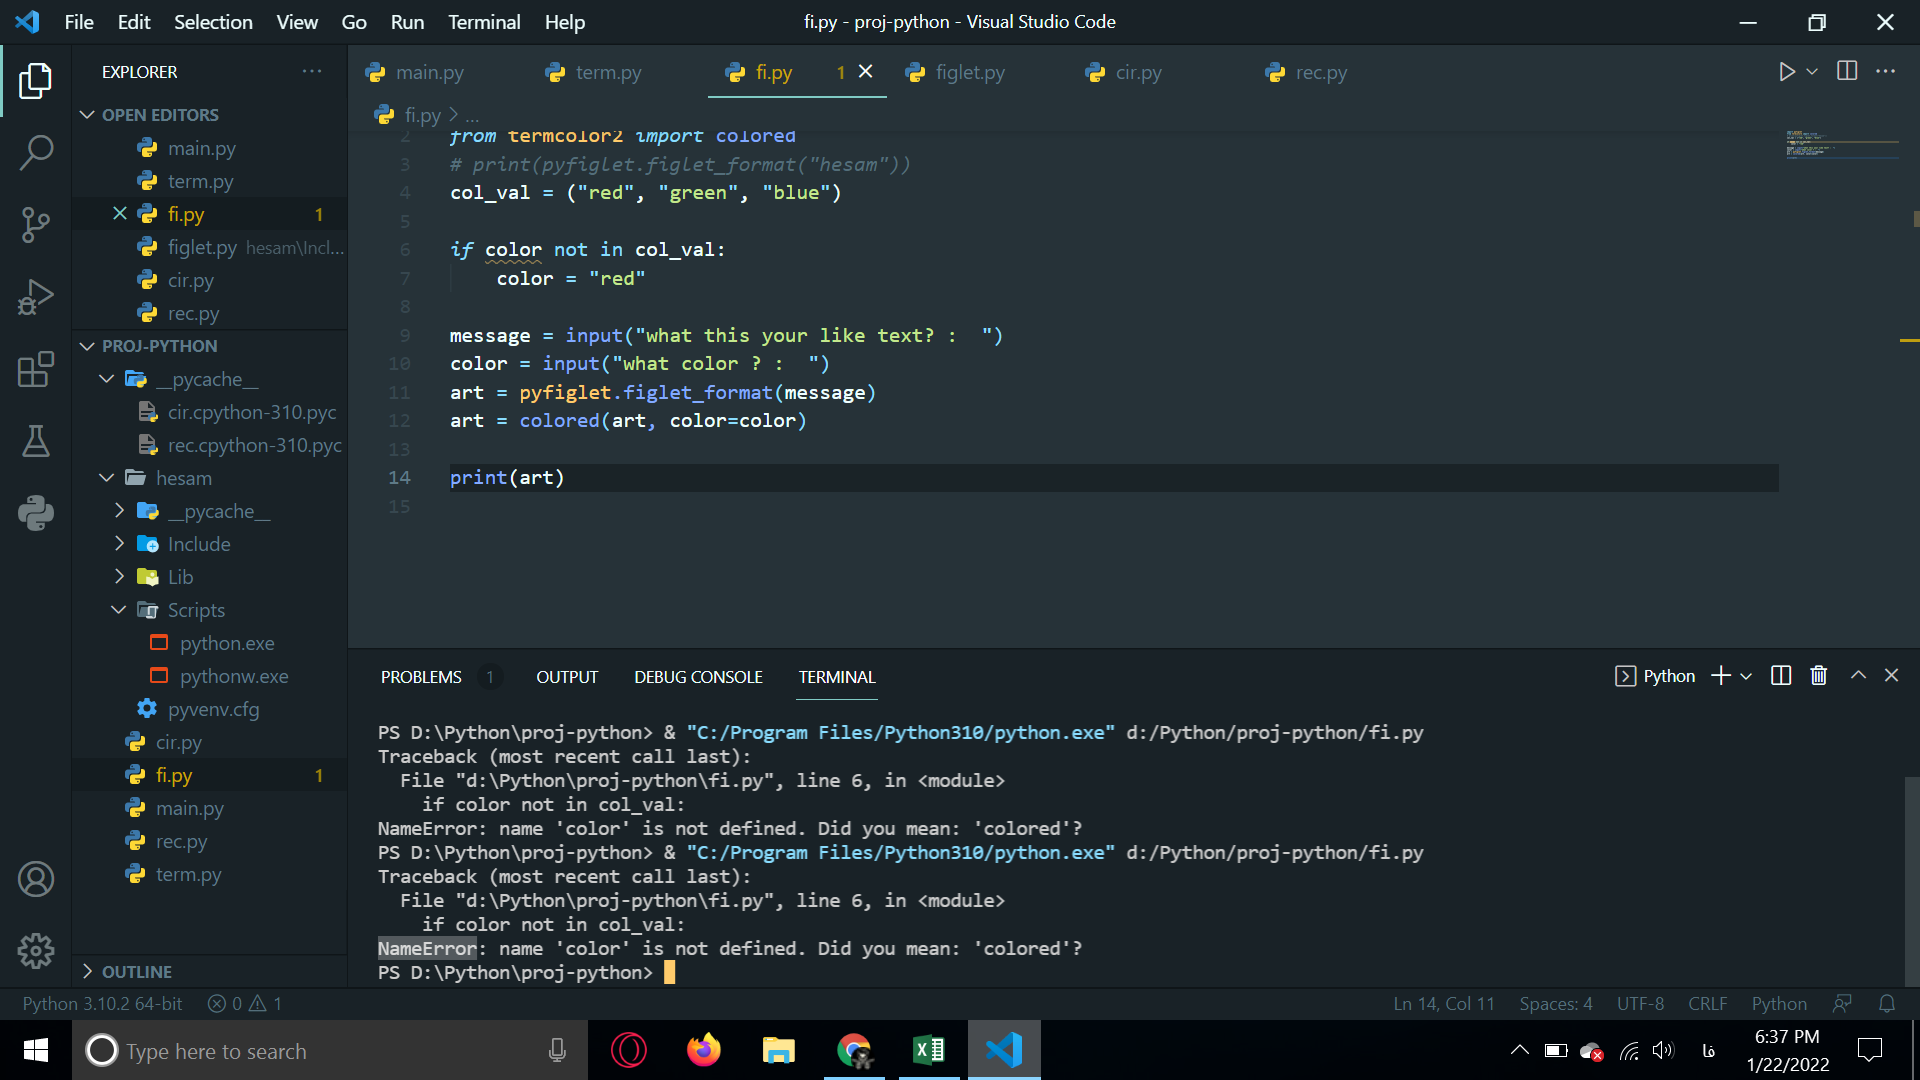1920x1080 pixels.
Task: Split the editor right
Action: tap(1847, 72)
